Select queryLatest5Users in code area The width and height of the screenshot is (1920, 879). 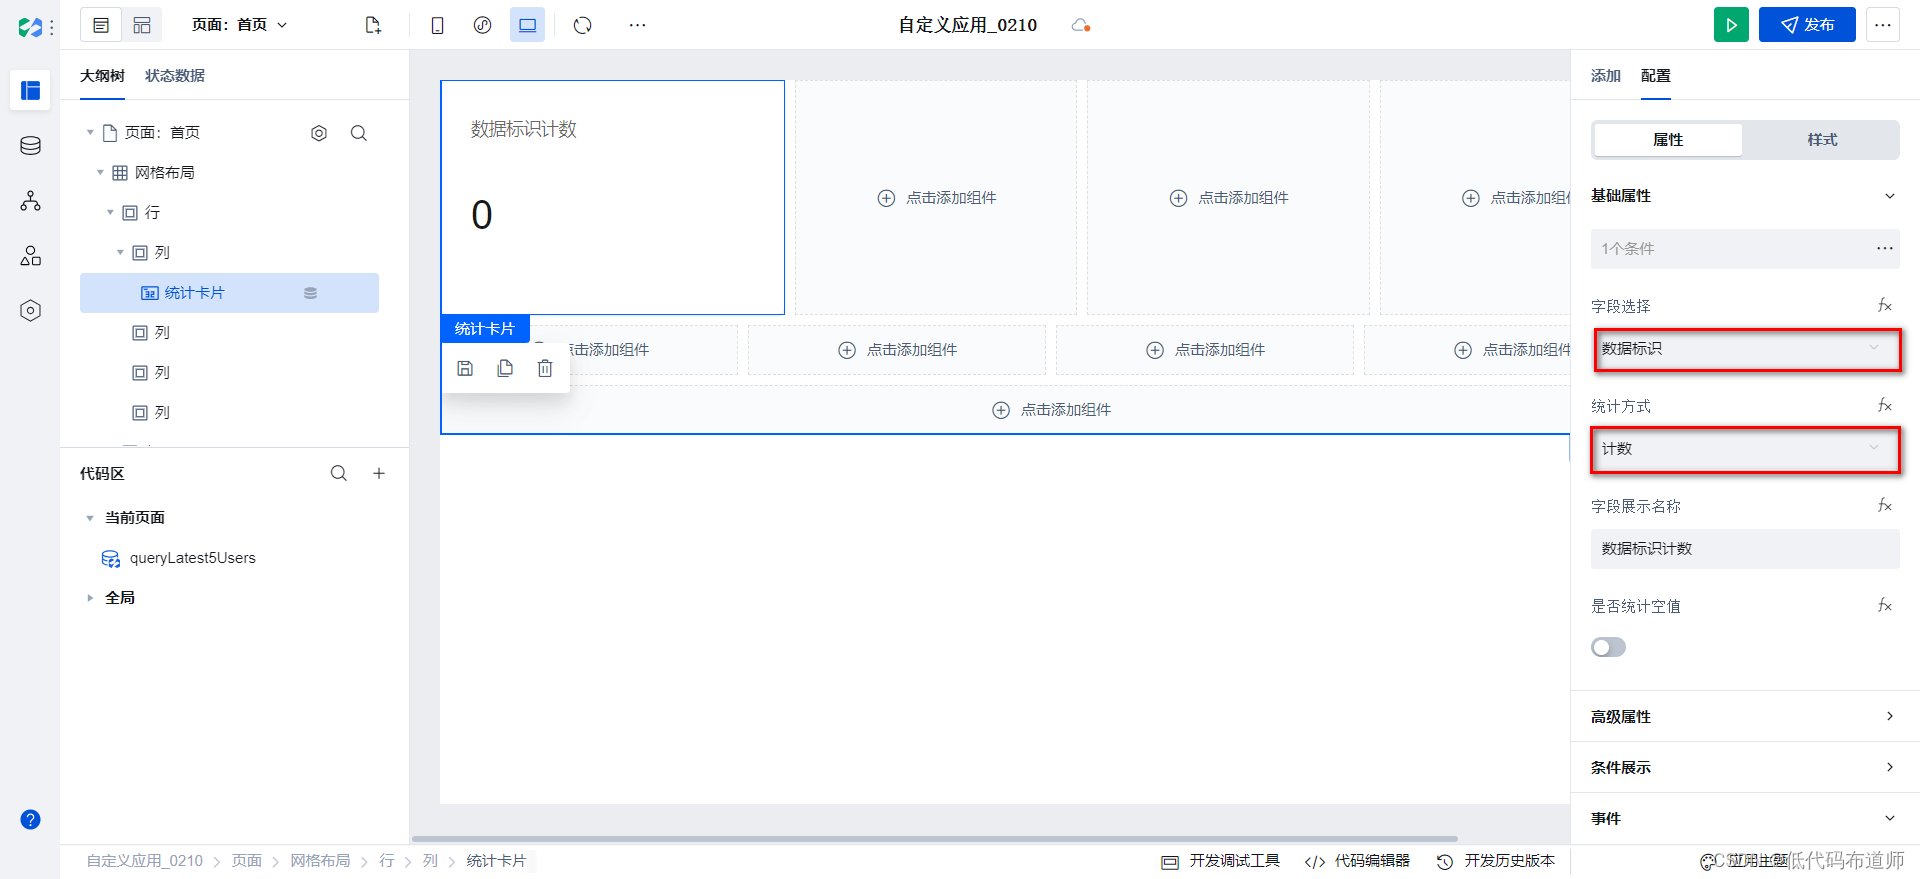pyautogui.click(x=192, y=558)
